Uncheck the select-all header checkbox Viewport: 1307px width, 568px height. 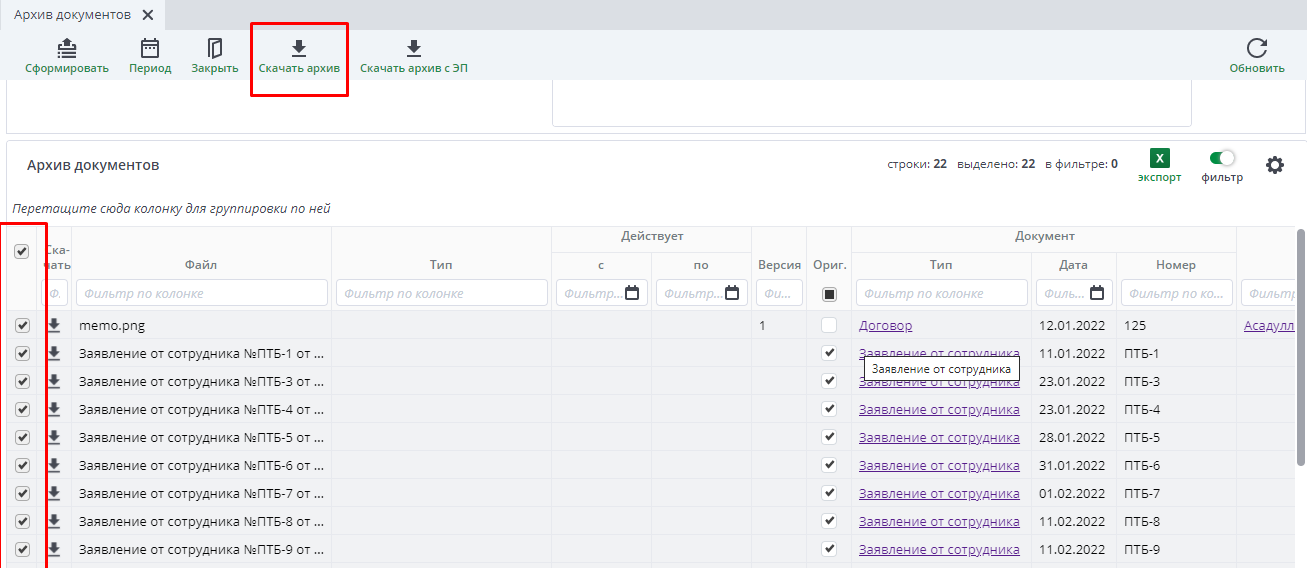tap(22, 252)
